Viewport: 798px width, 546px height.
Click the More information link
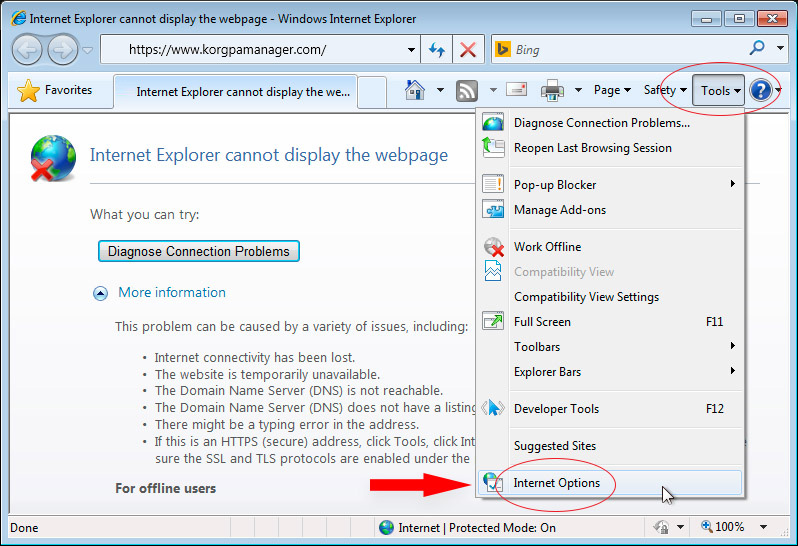point(172,293)
